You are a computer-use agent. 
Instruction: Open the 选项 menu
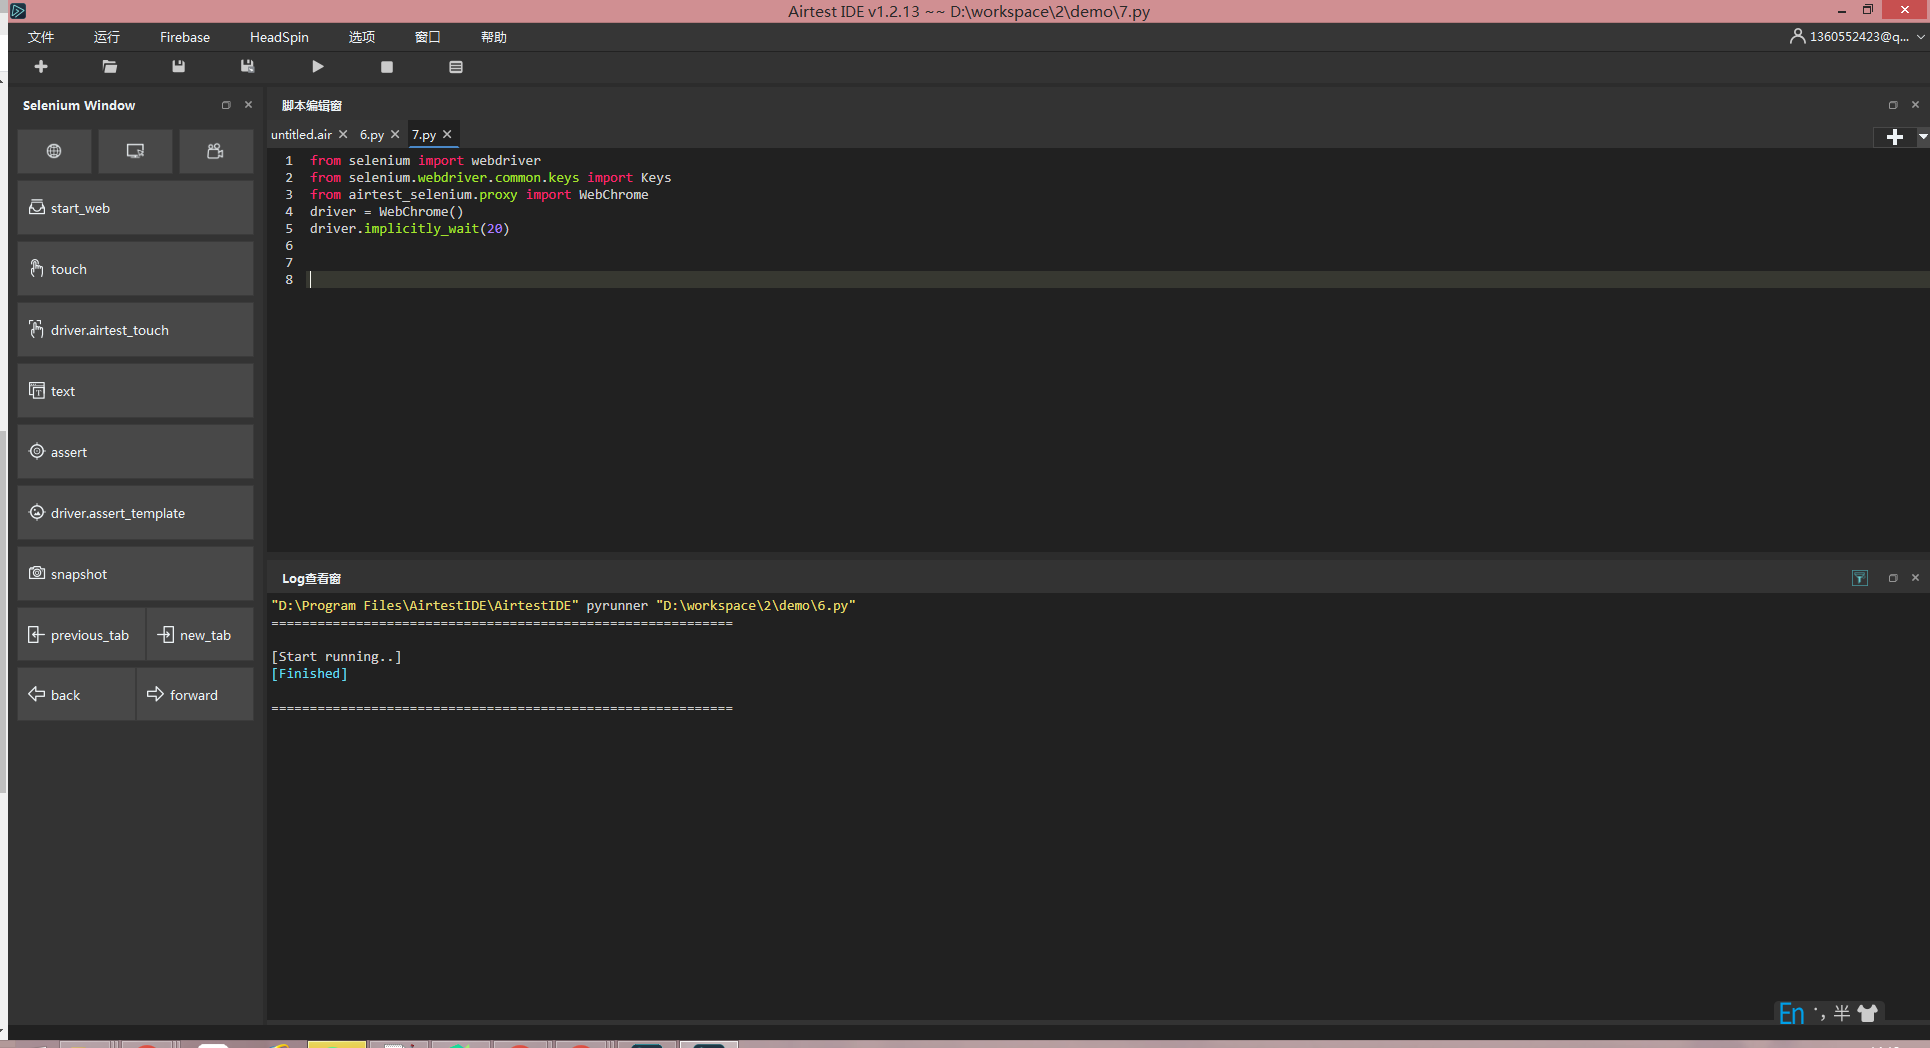[x=362, y=37]
